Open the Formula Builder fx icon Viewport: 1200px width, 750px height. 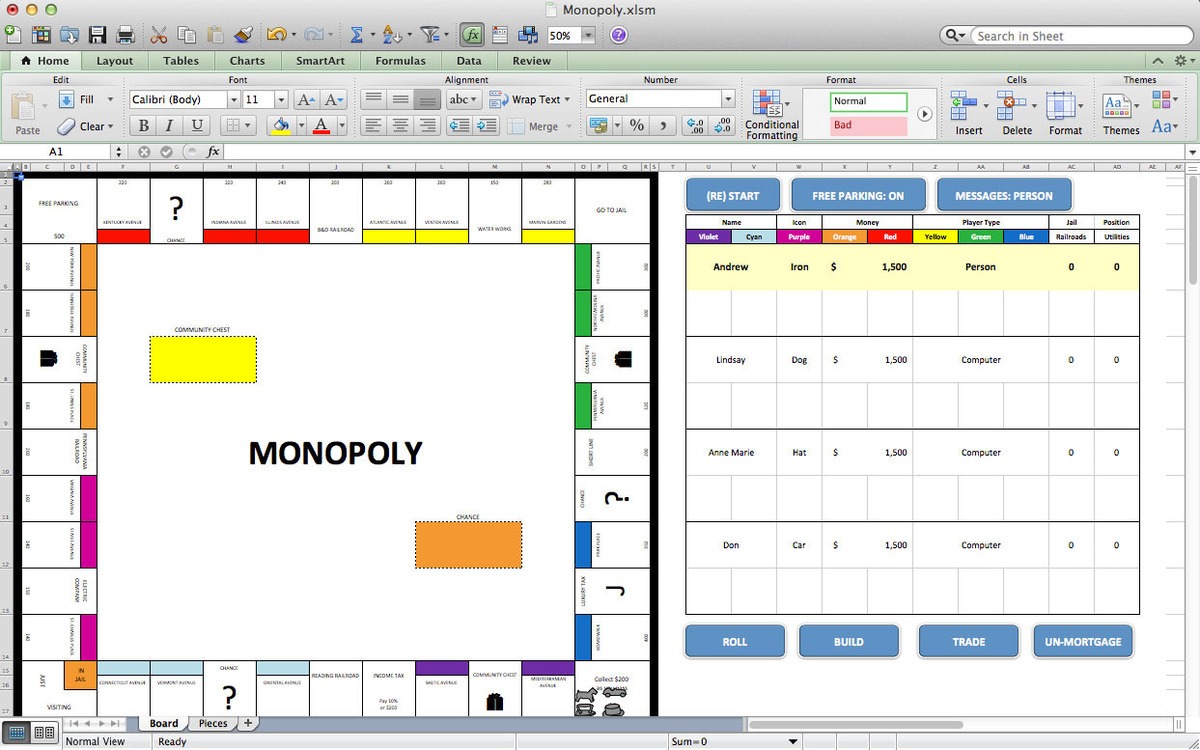471,33
